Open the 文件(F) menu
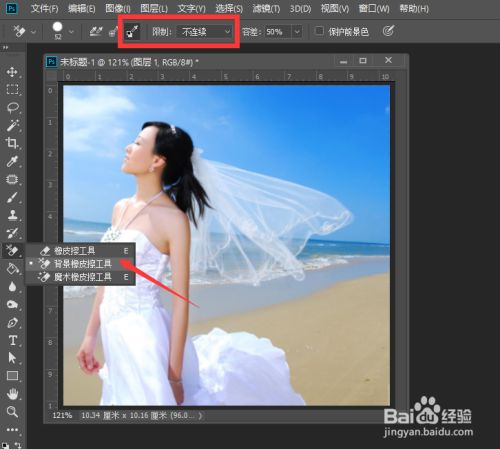500x449 pixels. coord(45,8)
